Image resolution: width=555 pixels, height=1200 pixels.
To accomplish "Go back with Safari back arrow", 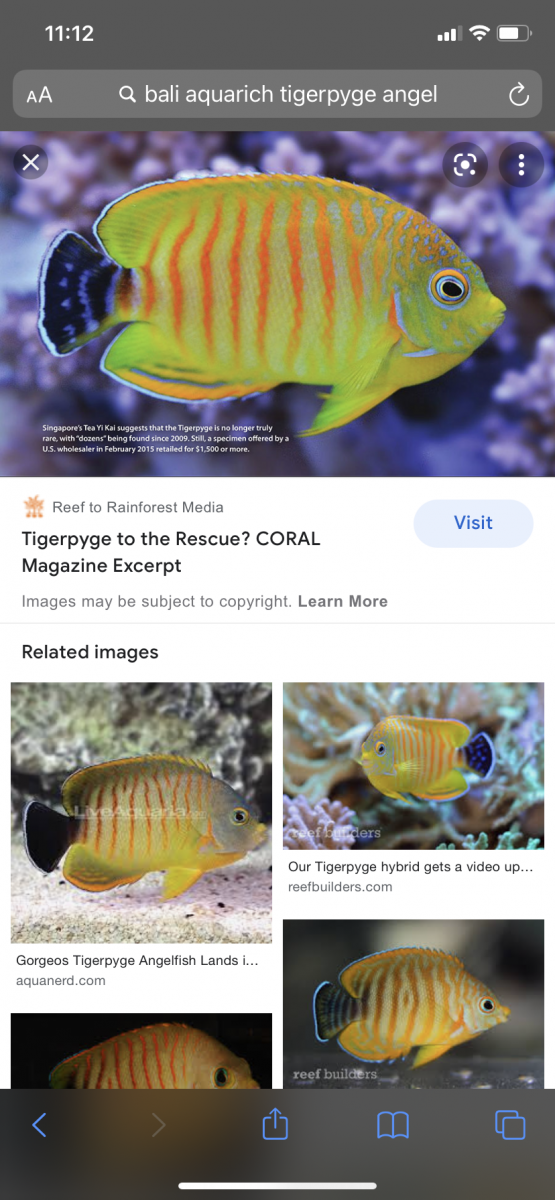I will pos(39,1125).
